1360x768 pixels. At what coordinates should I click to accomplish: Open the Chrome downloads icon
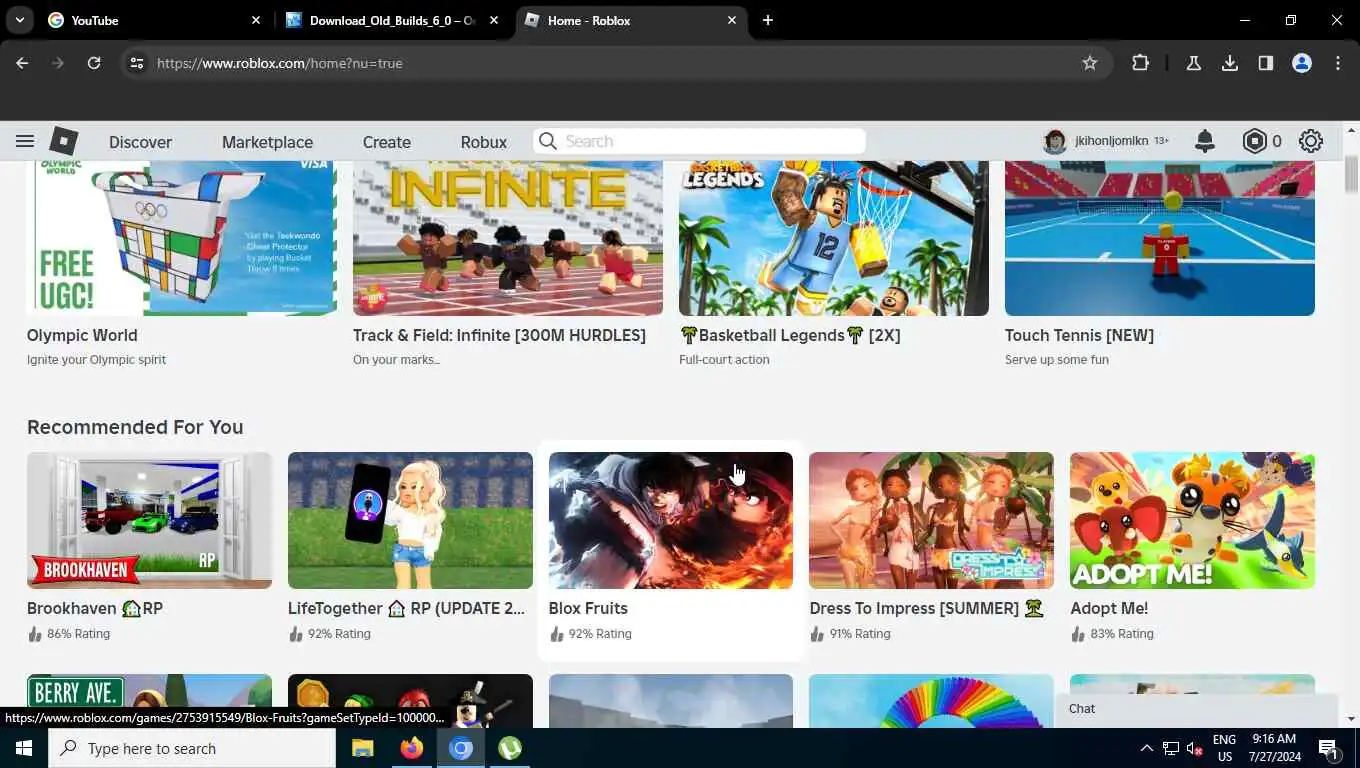click(x=1230, y=63)
